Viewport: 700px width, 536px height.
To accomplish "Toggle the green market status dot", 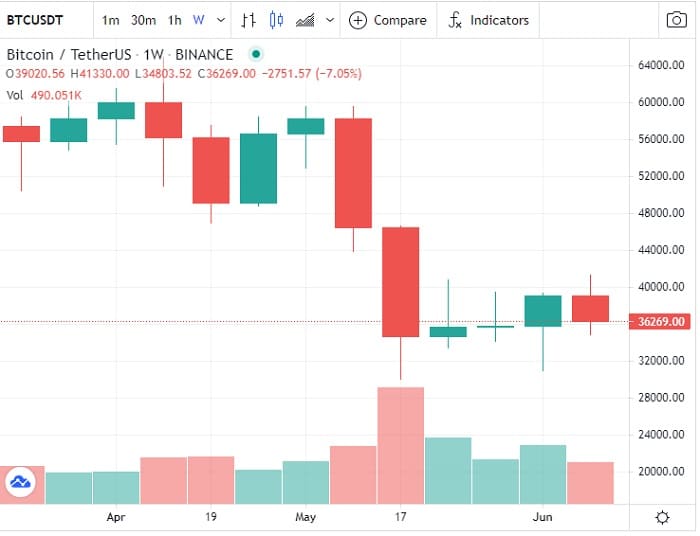I will tap(257, 54).
